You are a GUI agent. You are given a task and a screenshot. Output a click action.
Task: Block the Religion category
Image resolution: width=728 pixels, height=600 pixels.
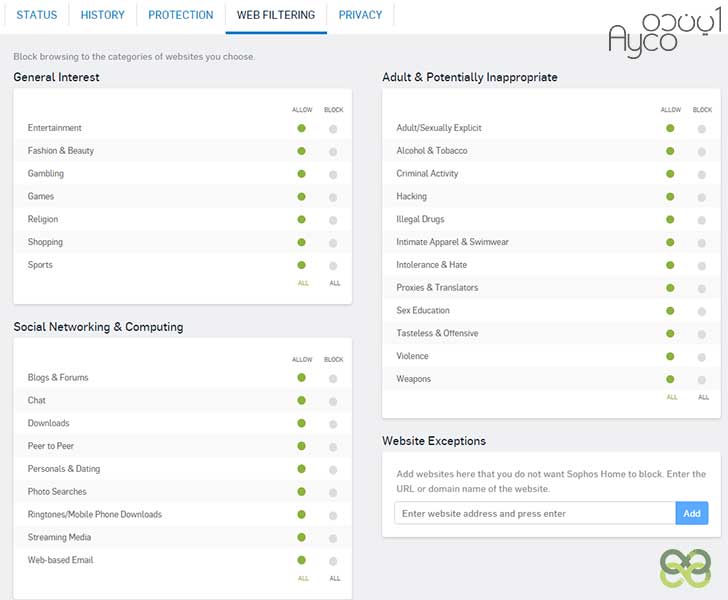333,220
